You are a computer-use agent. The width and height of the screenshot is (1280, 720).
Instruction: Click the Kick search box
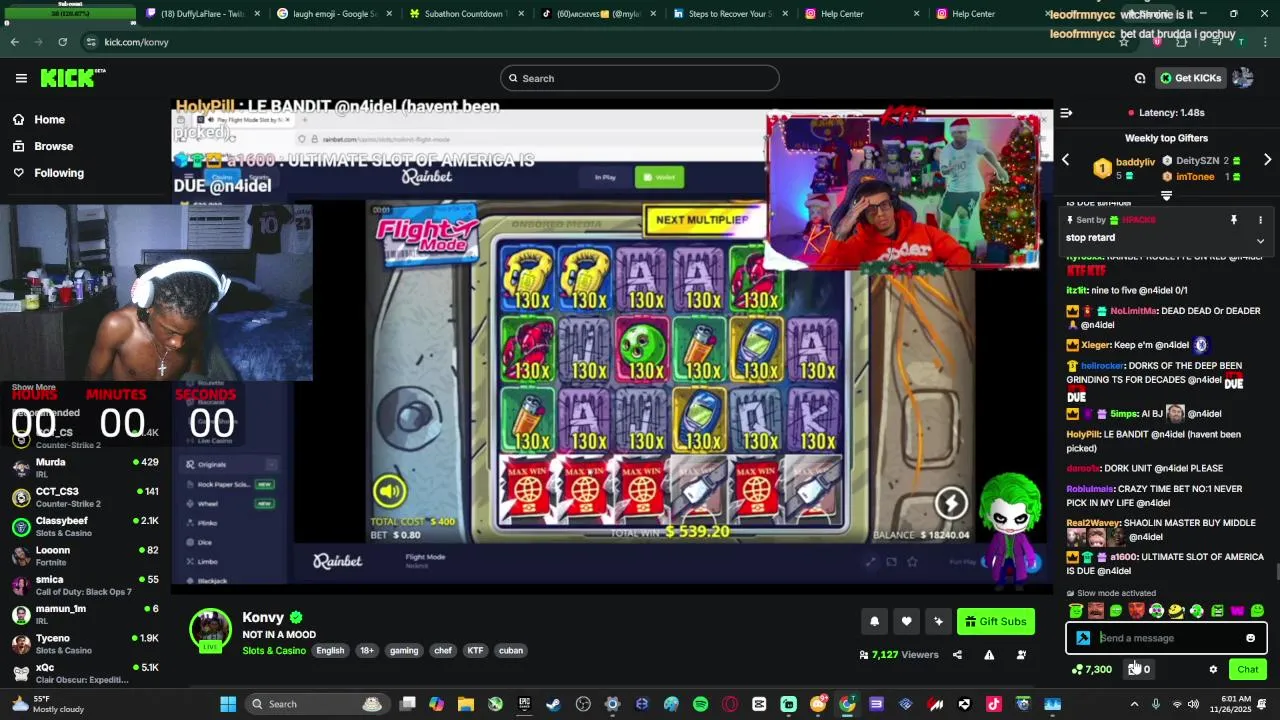pos(640,78)
